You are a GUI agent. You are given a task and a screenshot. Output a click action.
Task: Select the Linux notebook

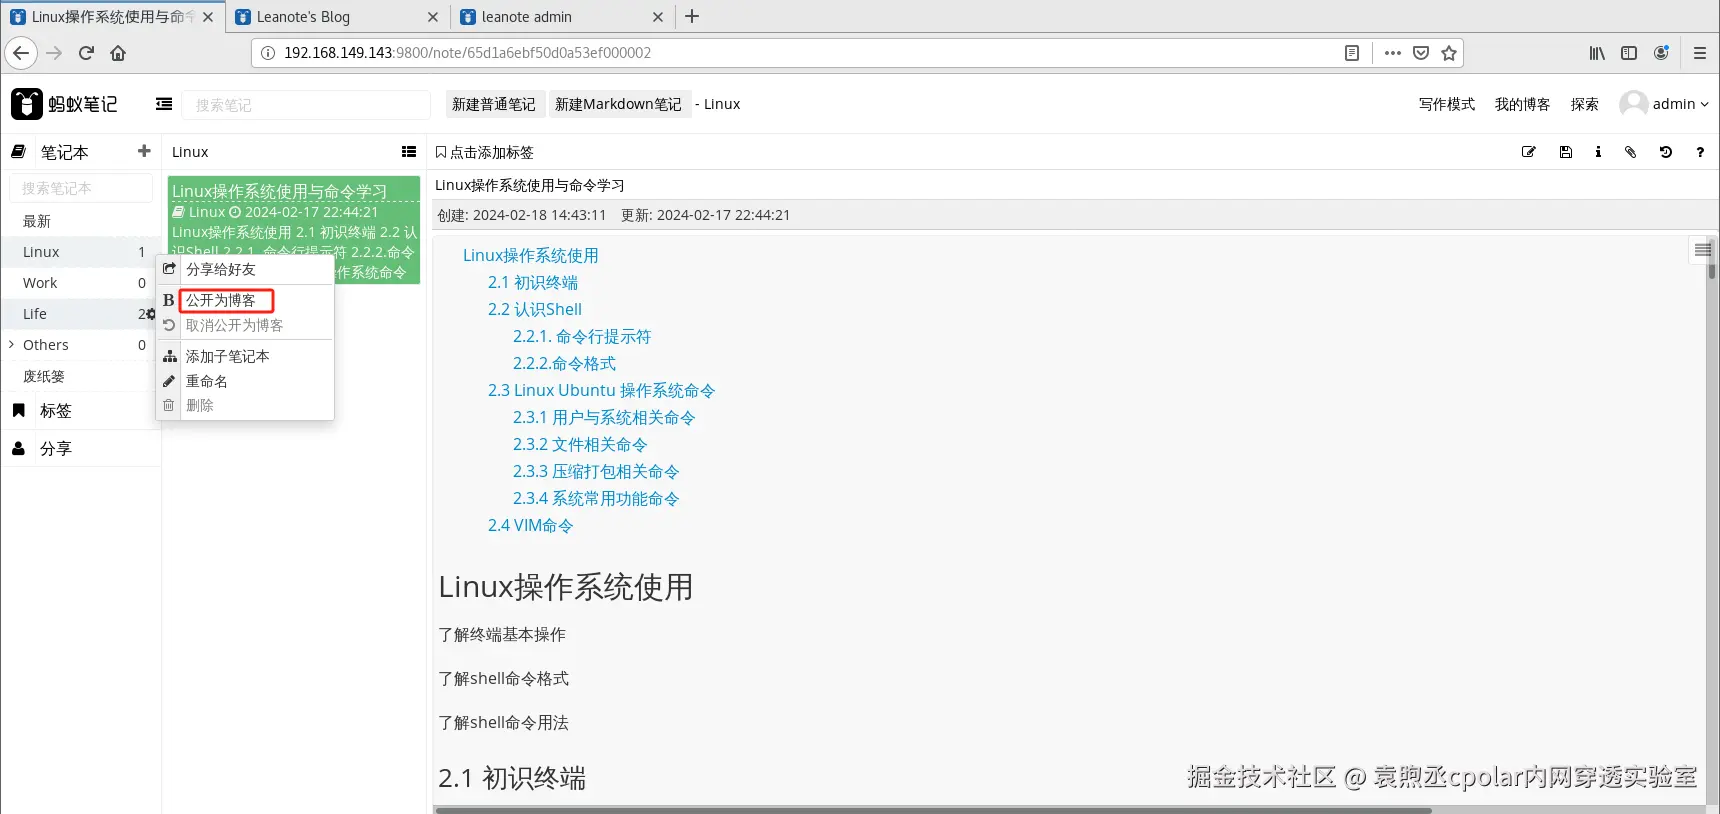pyautogui.click(x=81, y=252)
